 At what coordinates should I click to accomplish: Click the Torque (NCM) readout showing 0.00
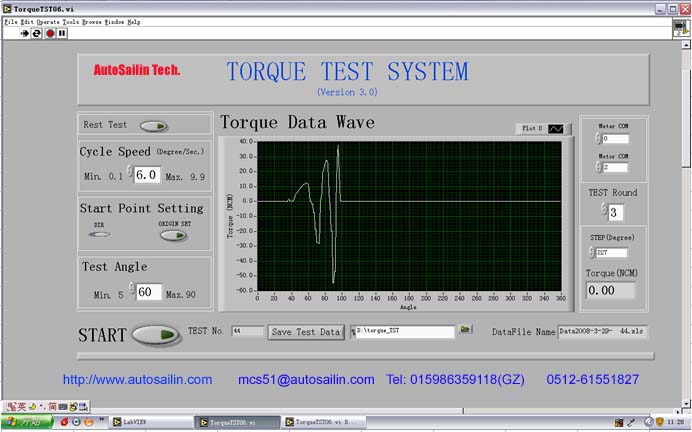tap(611, 290)
